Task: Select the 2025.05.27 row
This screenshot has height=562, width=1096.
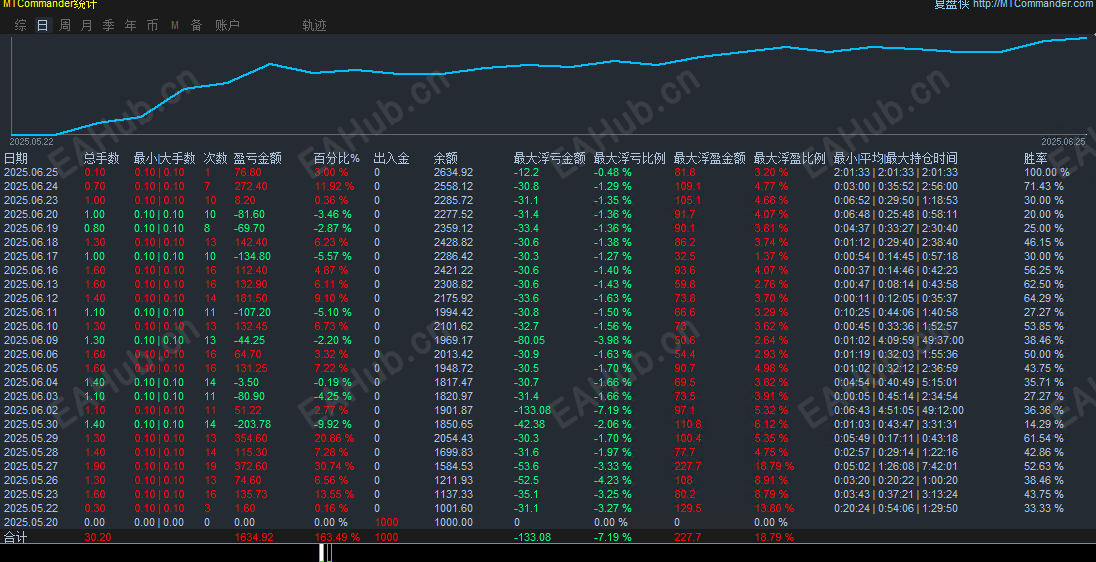Action: 548,466
